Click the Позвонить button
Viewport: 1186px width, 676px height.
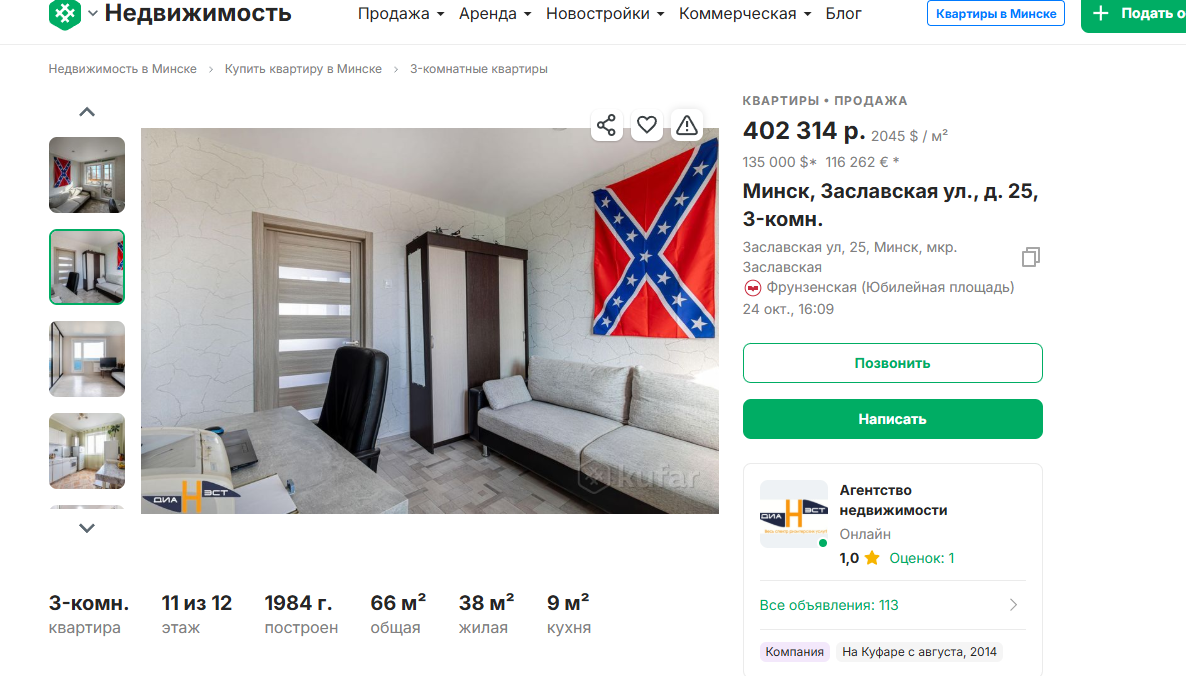pos(893,363)
